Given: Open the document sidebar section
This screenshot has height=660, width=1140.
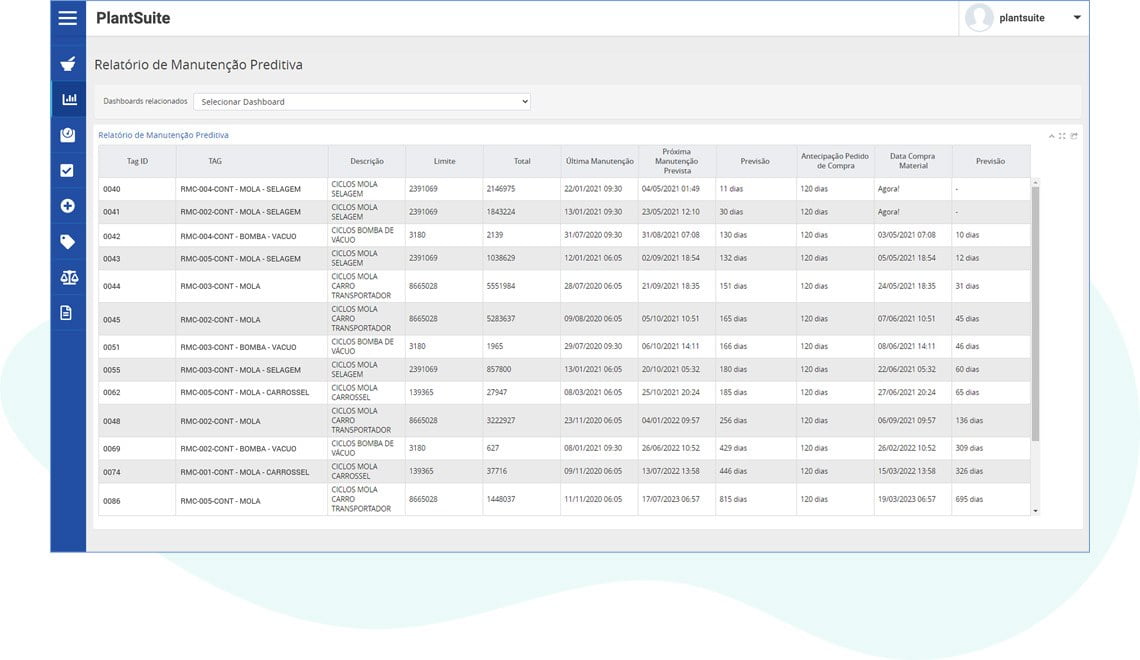Looking at the screenshot, I should [x=66, y=313].
